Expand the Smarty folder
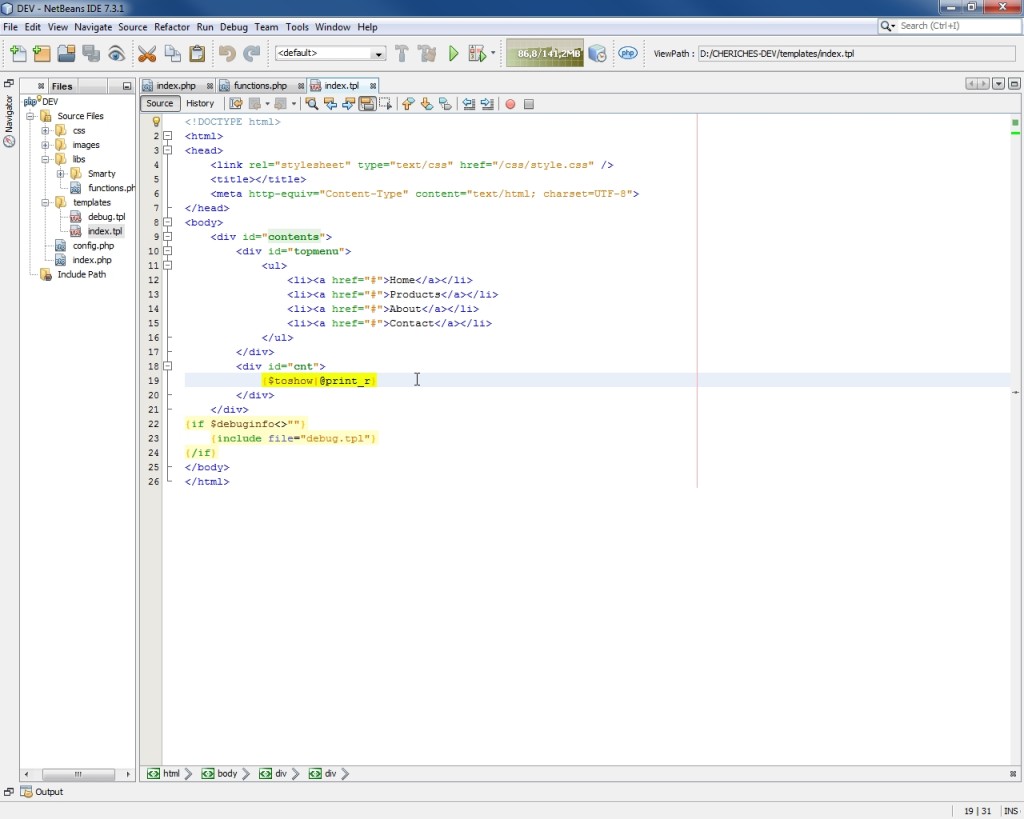Viewport: 1024px width, 819px height. pyautogui.click(x=60, y=174)
